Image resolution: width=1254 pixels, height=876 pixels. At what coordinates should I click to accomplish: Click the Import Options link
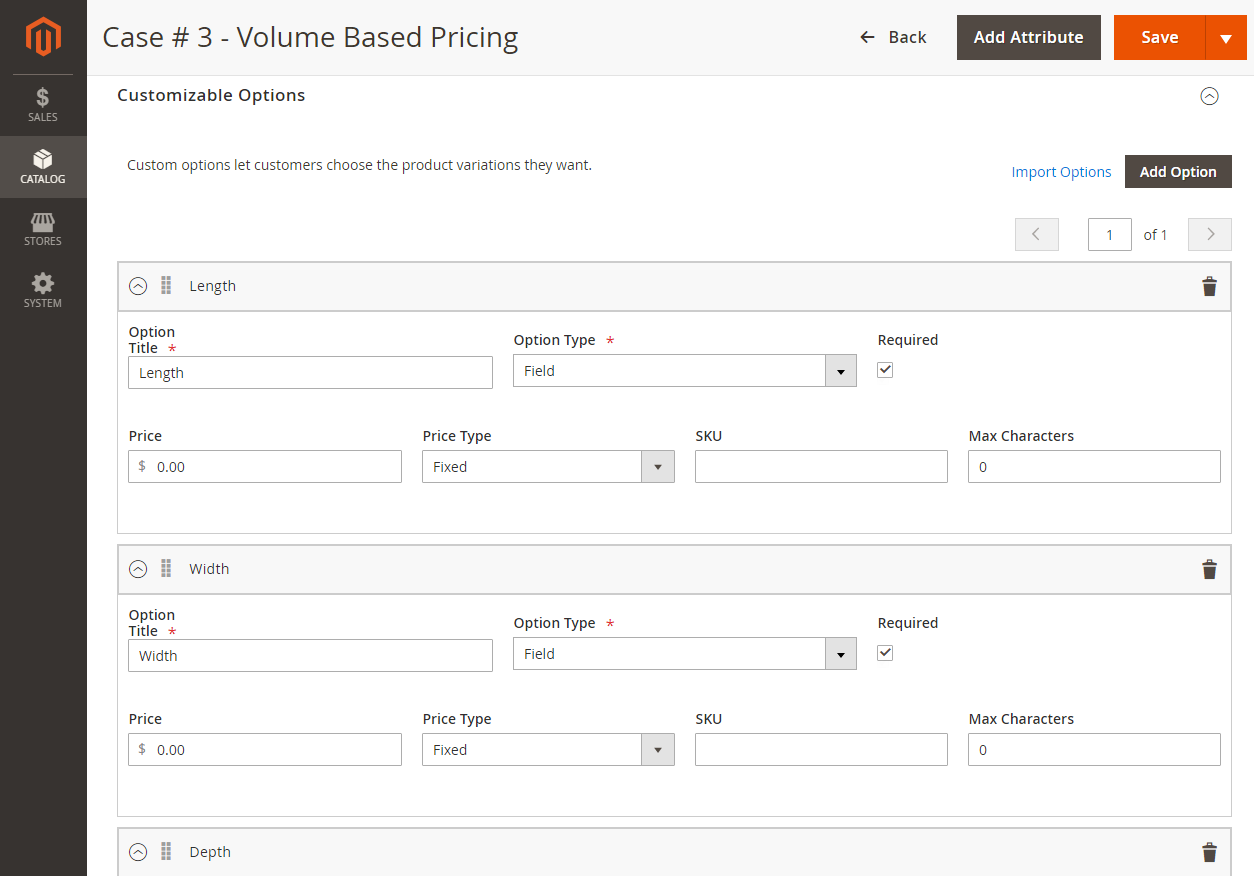[1061, 172]
